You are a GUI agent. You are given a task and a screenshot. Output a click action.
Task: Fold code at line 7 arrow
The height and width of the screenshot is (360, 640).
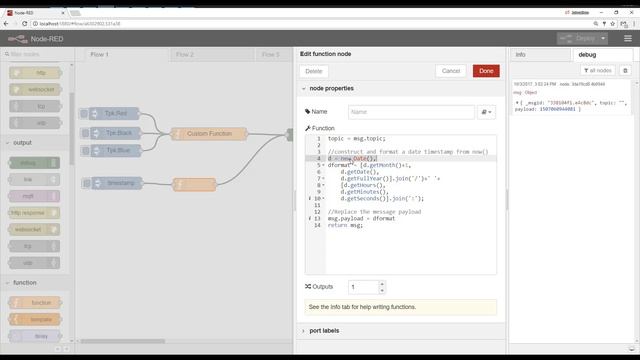point(324,179)
